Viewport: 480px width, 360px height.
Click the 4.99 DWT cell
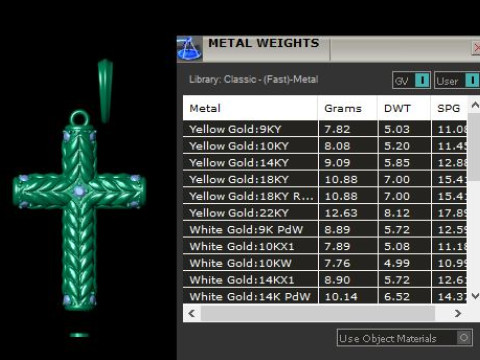[404, 263]
